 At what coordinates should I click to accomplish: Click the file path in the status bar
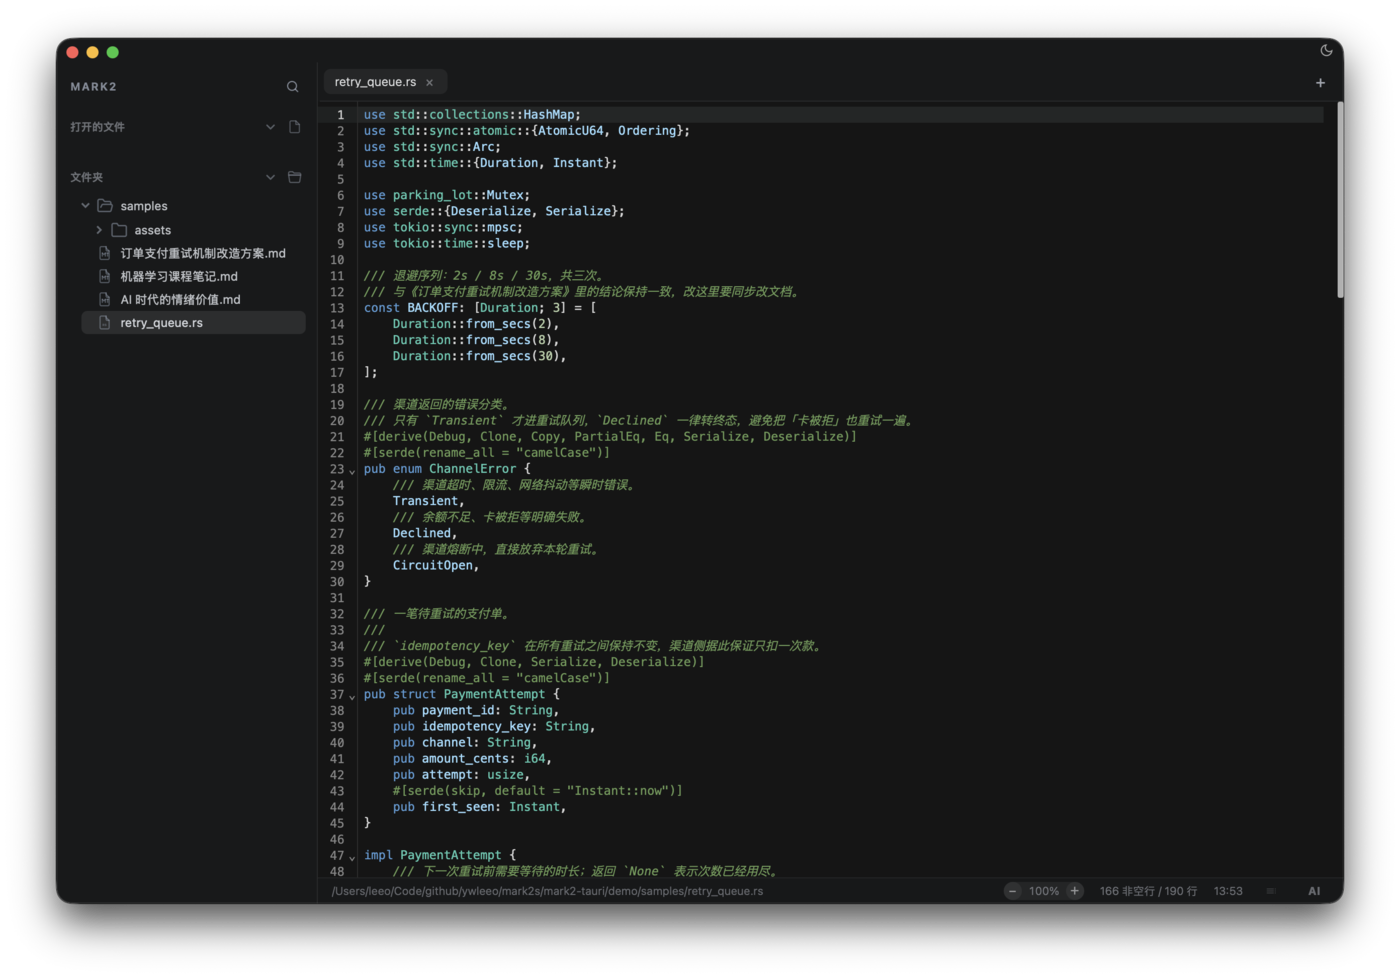[x=547, y=891]
